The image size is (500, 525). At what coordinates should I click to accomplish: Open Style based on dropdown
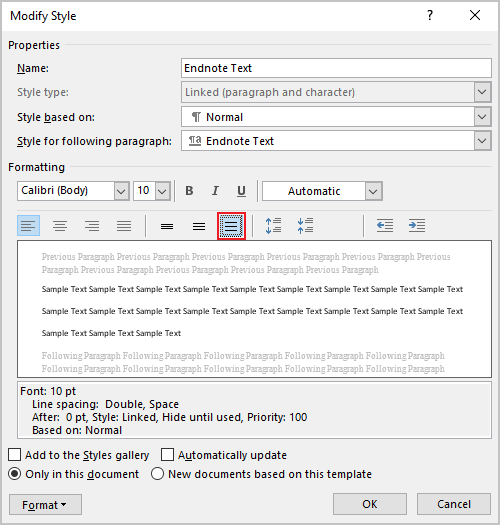482,117
